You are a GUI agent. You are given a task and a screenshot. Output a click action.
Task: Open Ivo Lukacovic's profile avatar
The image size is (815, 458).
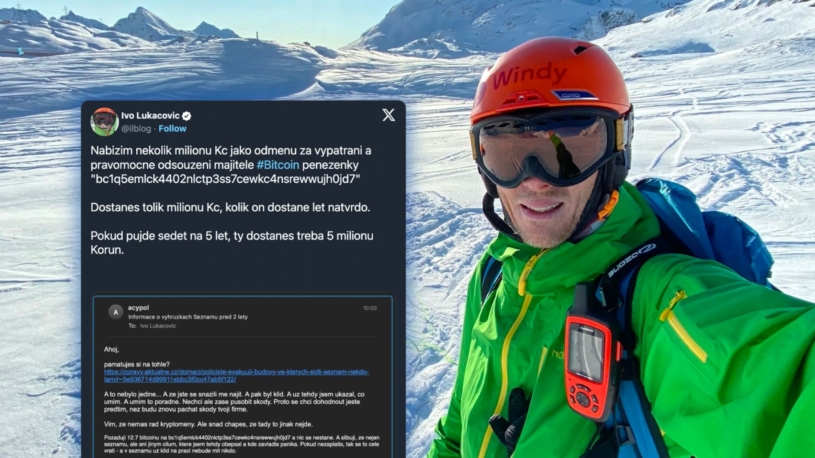104,122
